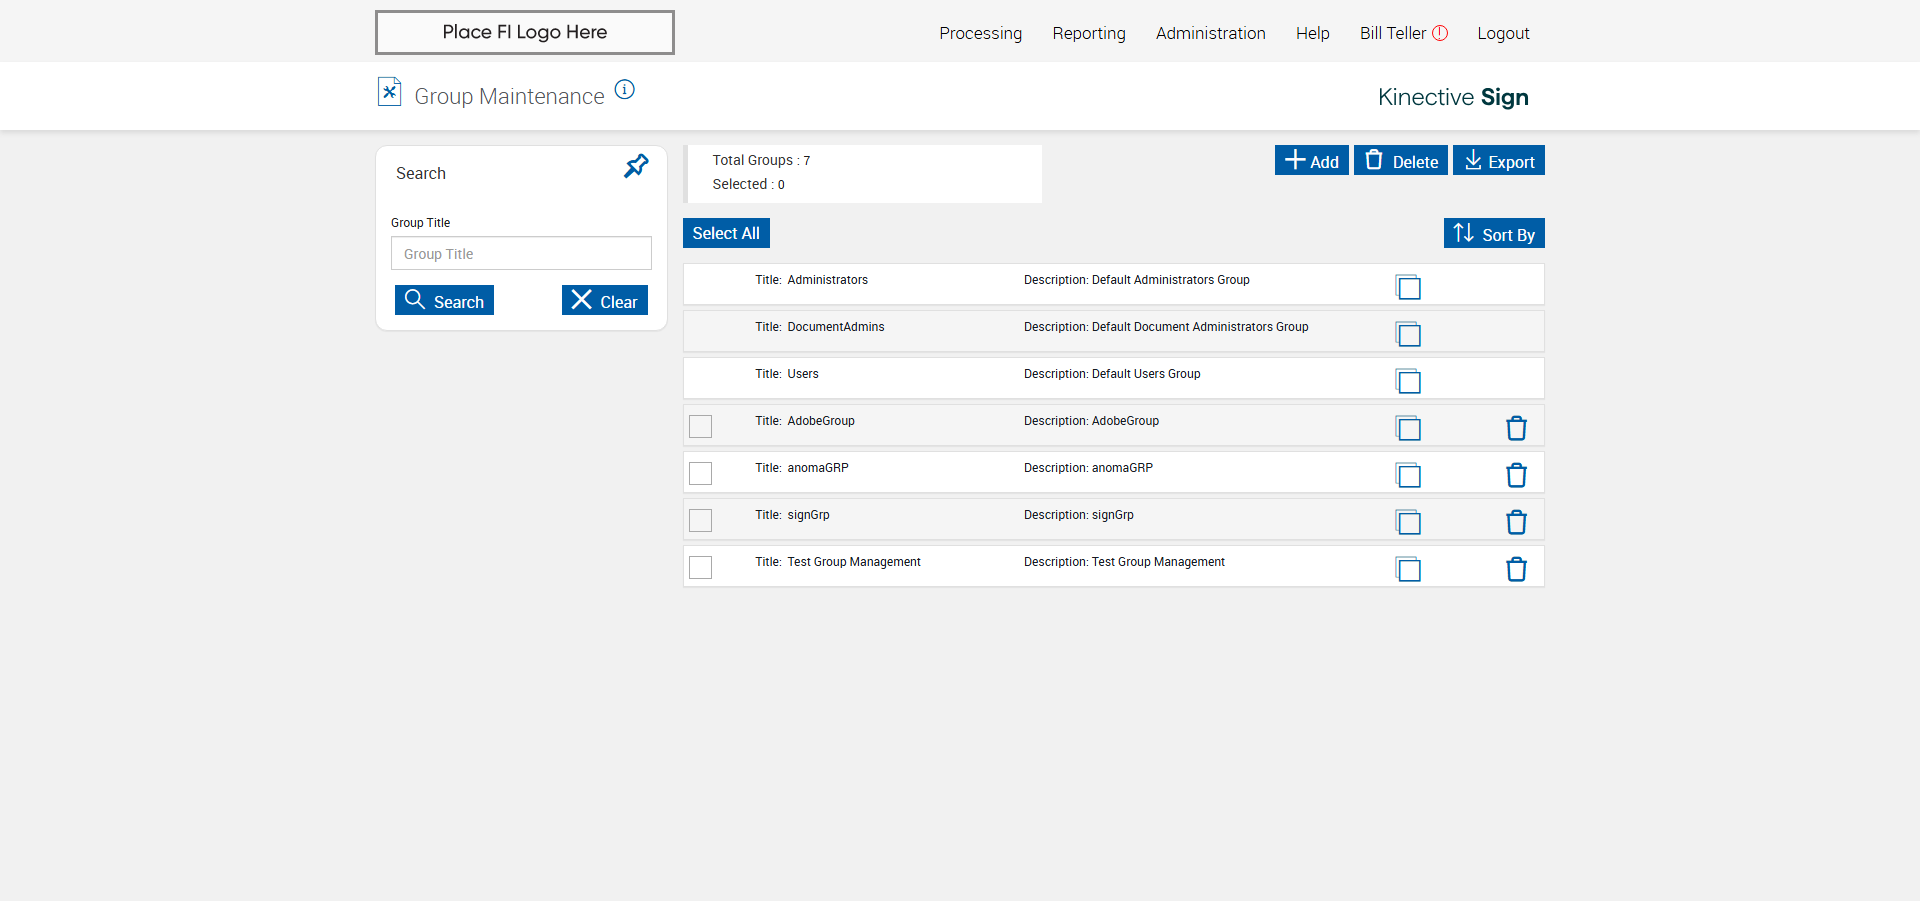Tick the Test Group Management checkbox
This screenshot has width=1920, height=901.
701,567
